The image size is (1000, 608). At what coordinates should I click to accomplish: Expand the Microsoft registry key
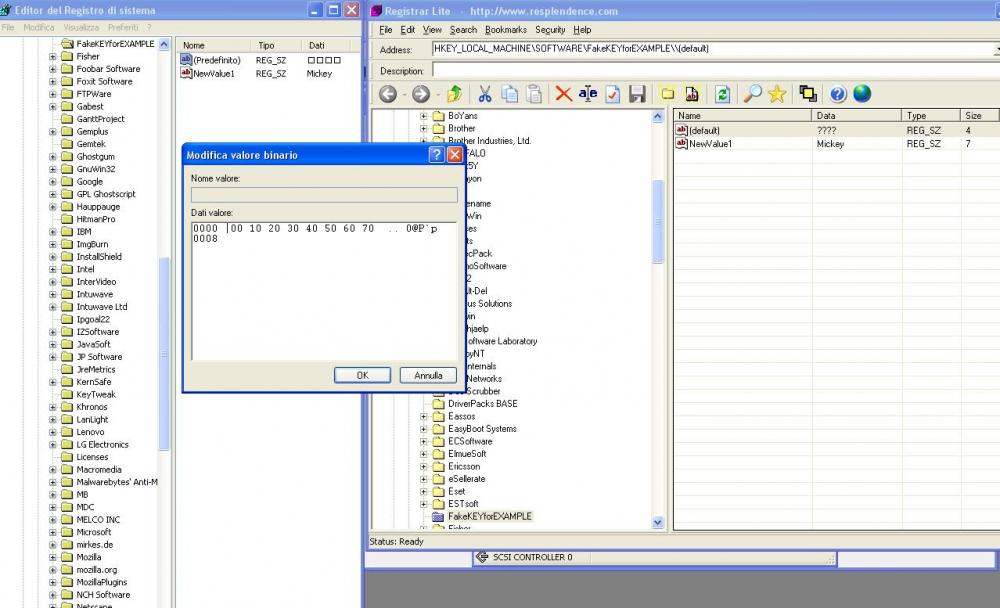53,532
